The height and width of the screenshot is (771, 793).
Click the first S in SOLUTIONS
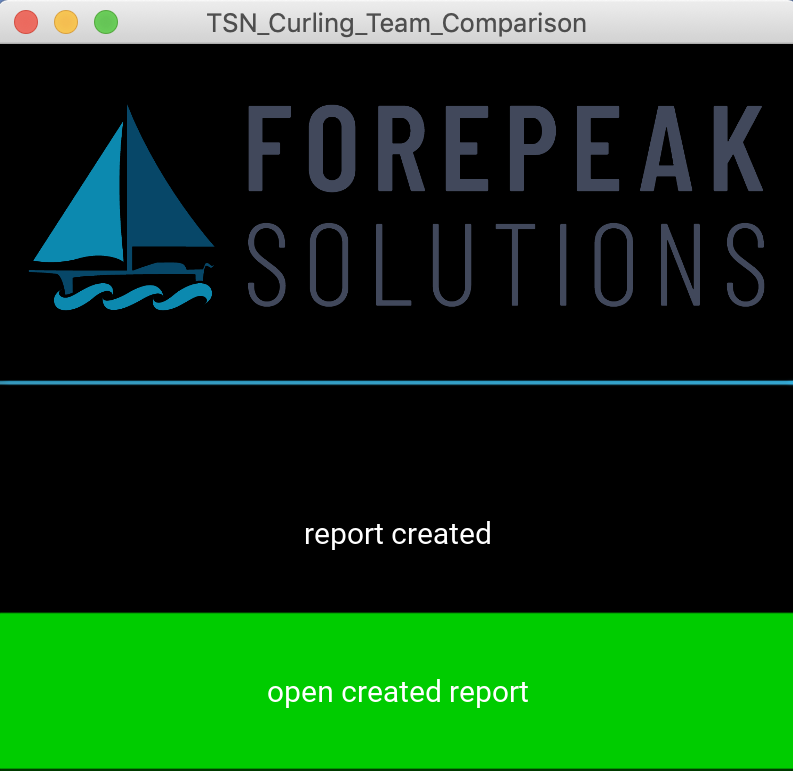tap(268, 264)
